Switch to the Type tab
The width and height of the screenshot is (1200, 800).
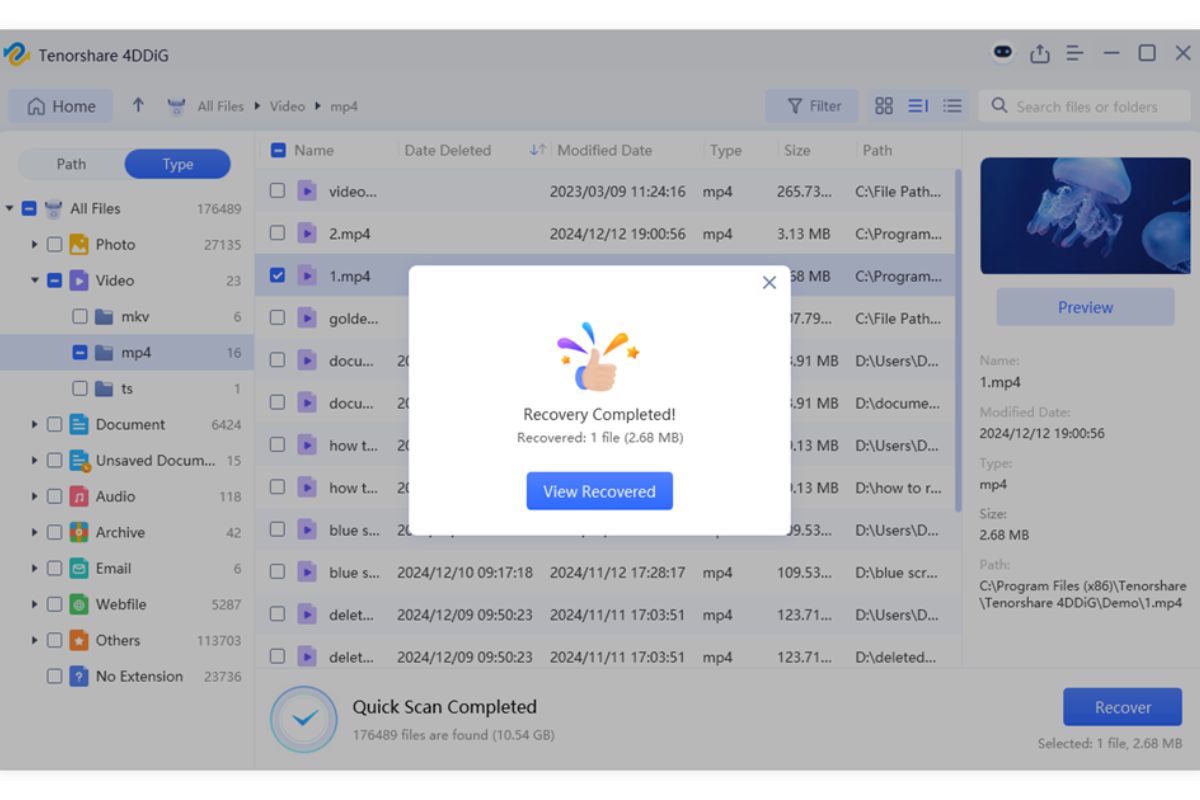point(178,164)
